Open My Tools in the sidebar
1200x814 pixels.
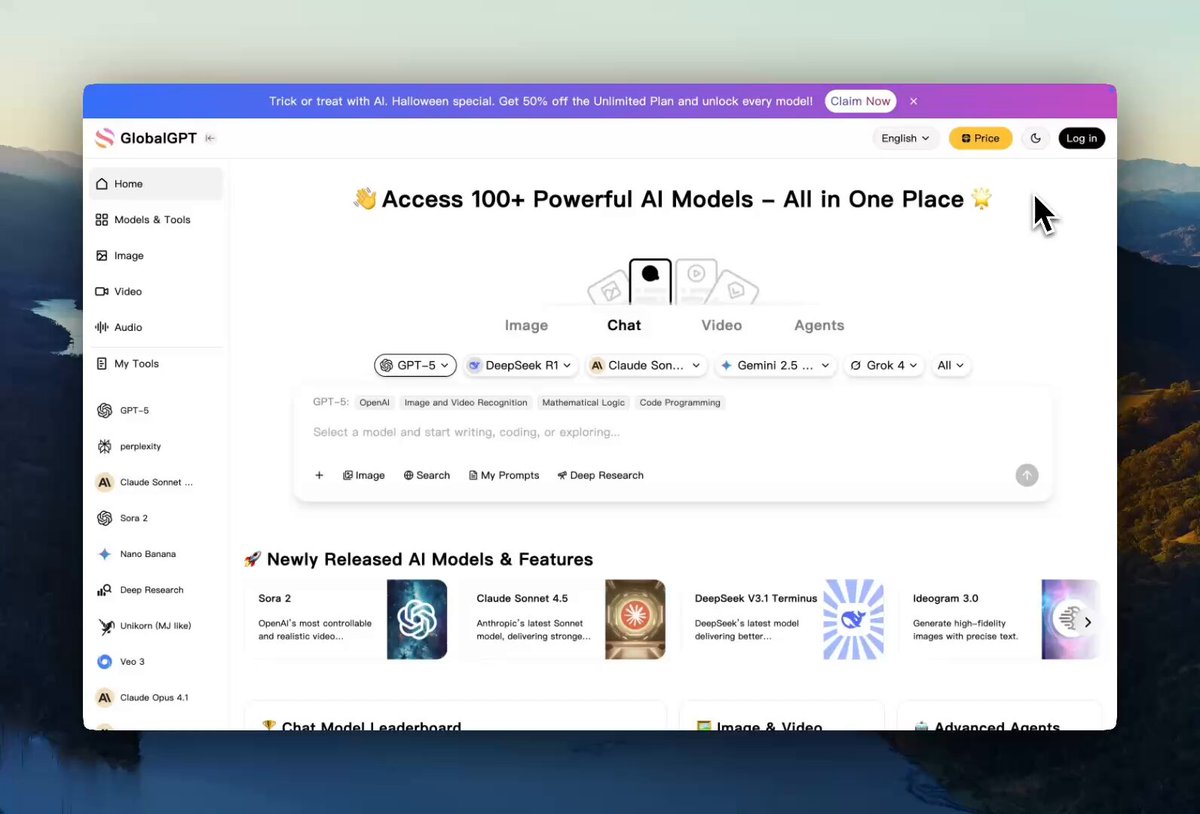point(156,364)
